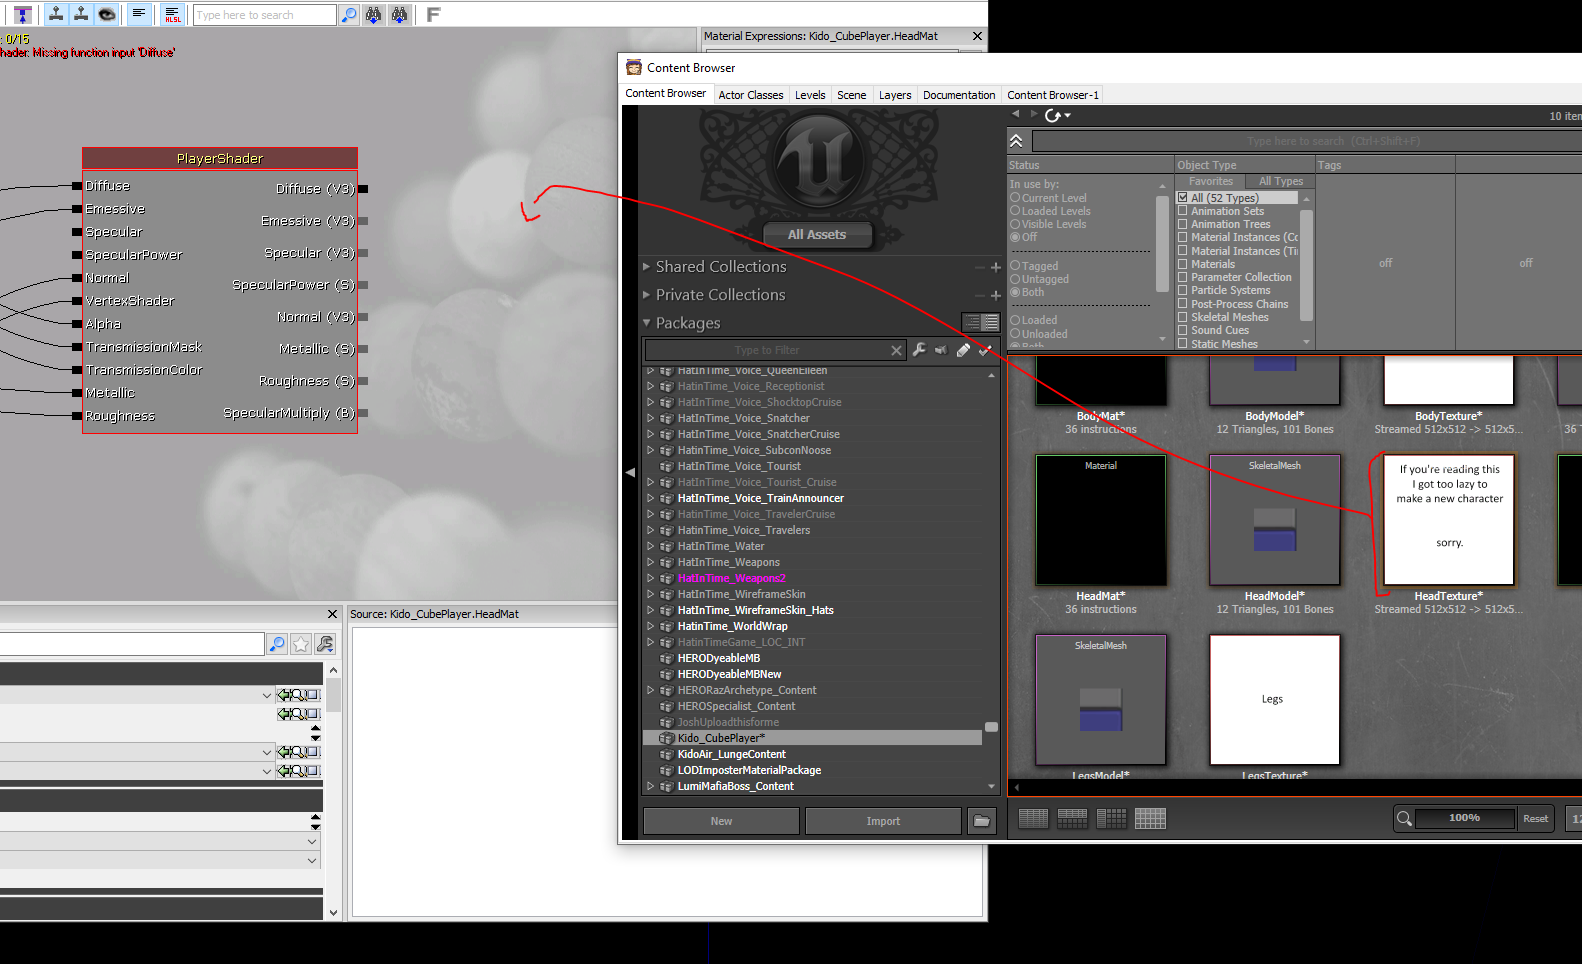The image size is (1582, 964).
Task: Uncheck the All (52 Types) checkbox
Action: [1183, 198]
